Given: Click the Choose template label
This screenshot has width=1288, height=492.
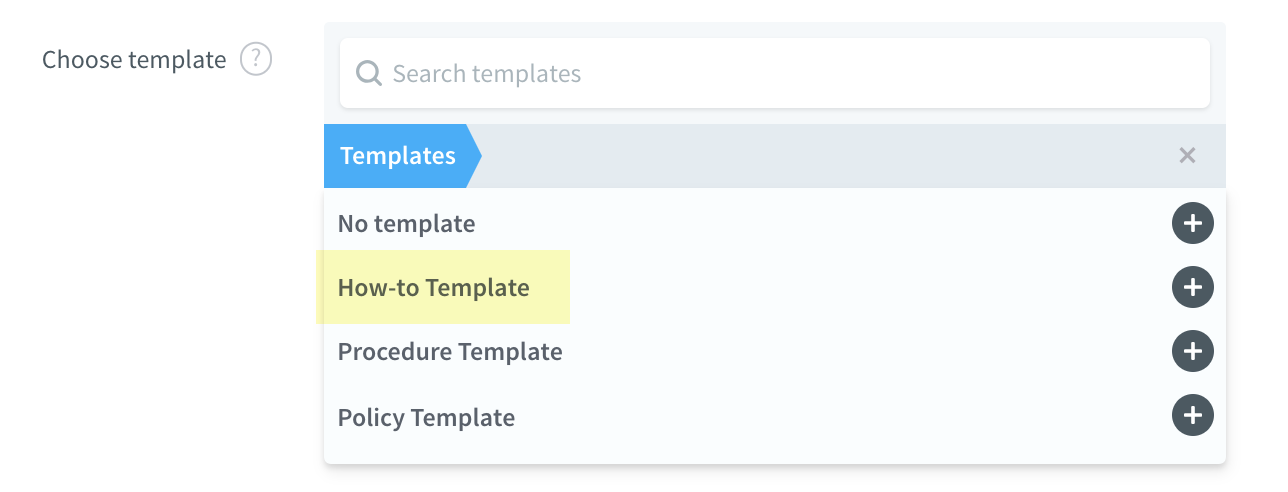Looking at the screenshot, I should 134,60.
